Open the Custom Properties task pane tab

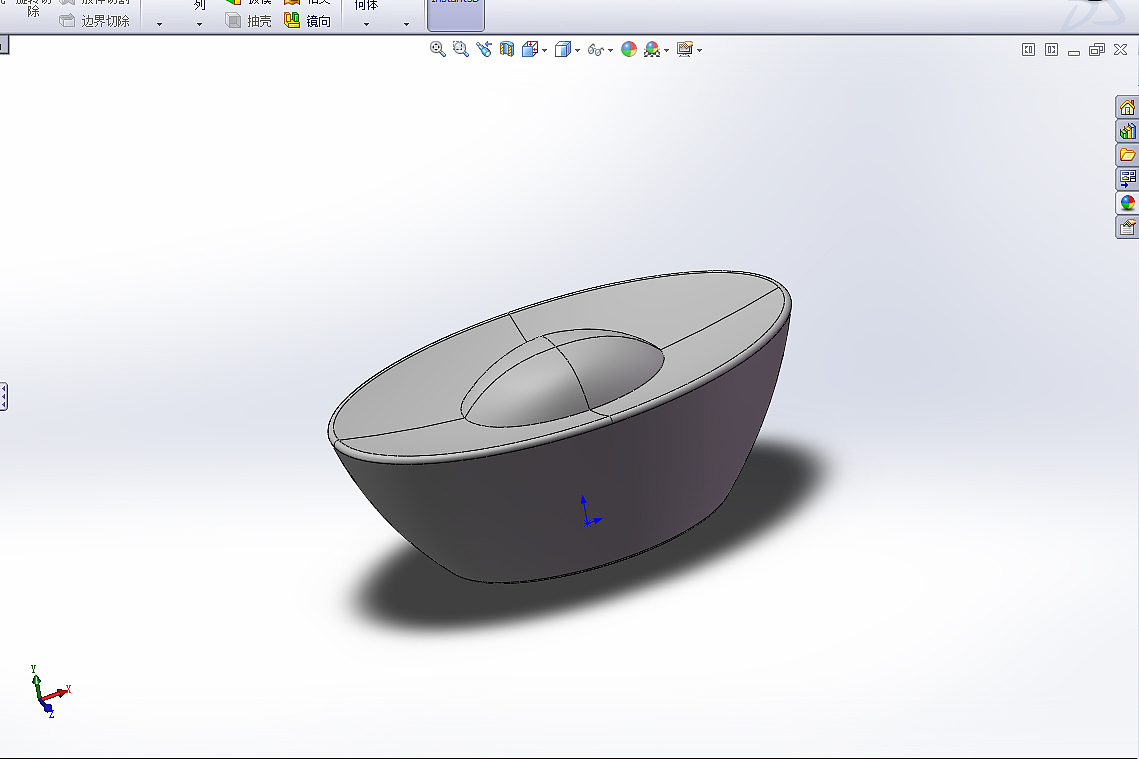point(1127,227)
